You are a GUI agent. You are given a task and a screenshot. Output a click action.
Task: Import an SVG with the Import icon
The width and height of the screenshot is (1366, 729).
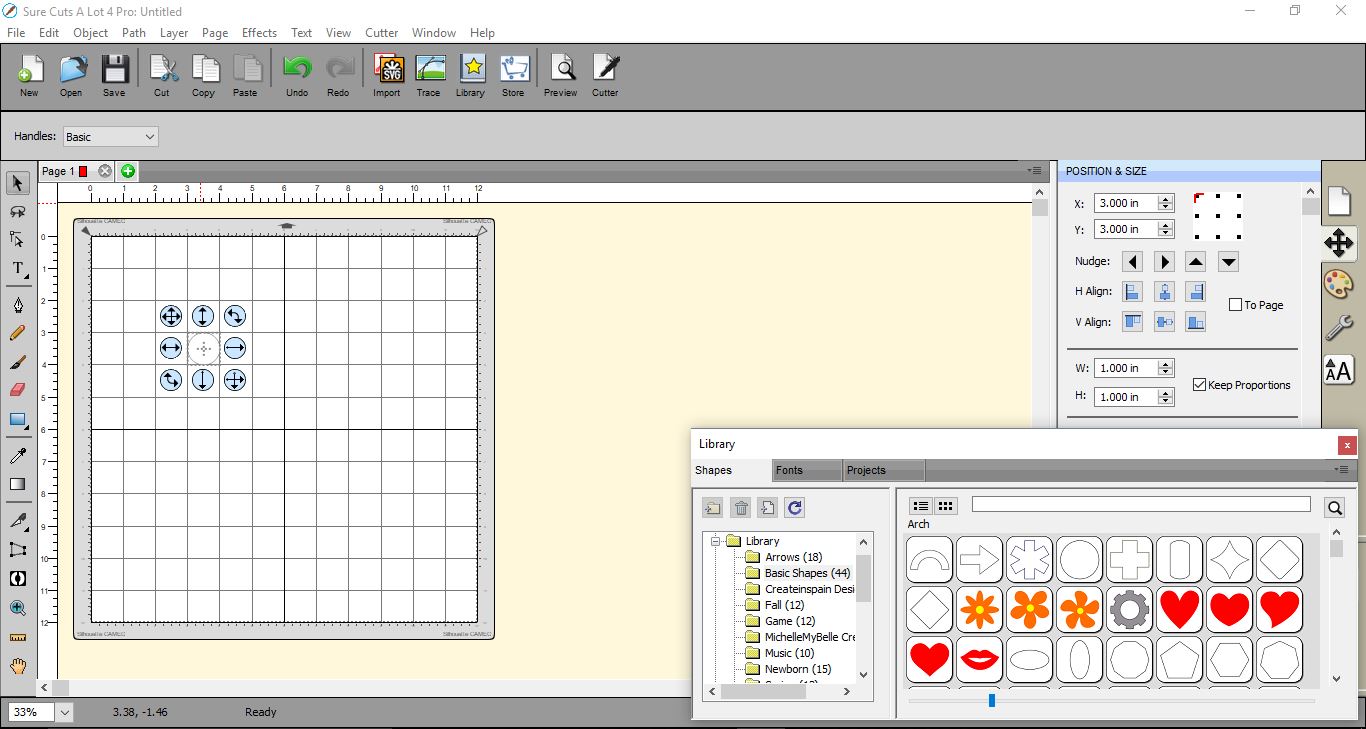(387, 74)
